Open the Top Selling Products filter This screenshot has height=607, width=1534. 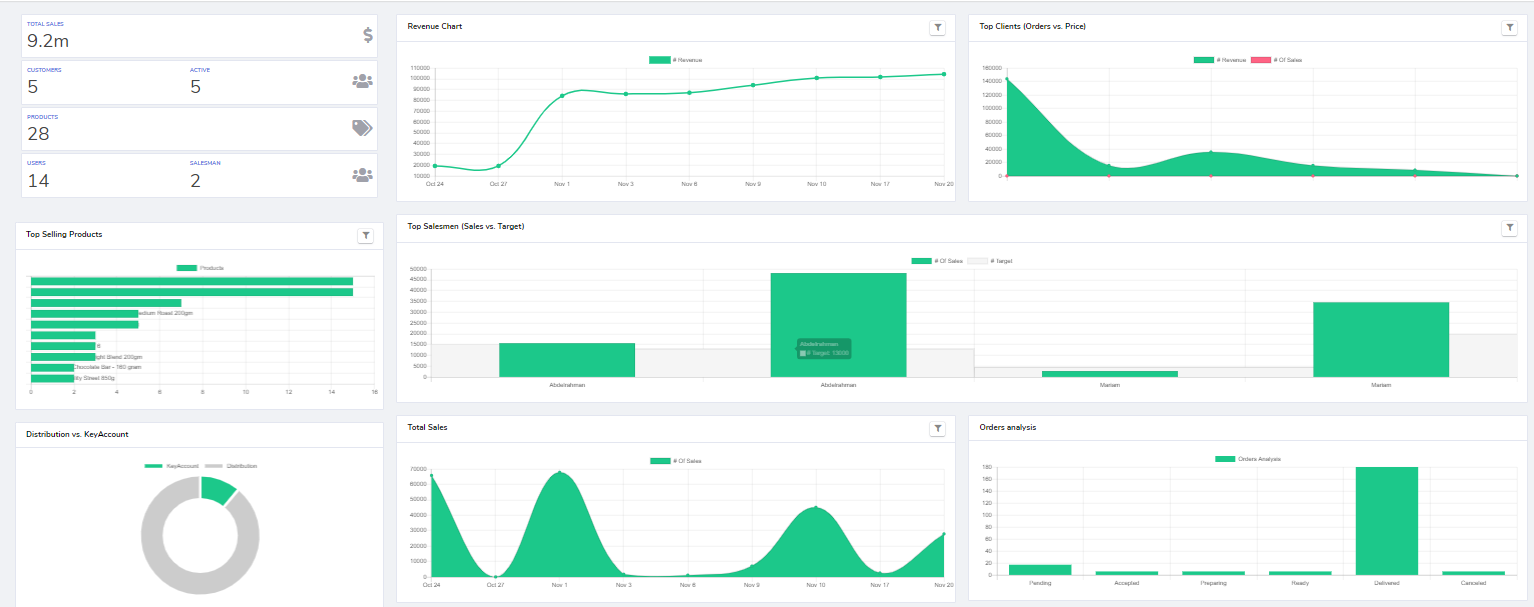point(365,235)
